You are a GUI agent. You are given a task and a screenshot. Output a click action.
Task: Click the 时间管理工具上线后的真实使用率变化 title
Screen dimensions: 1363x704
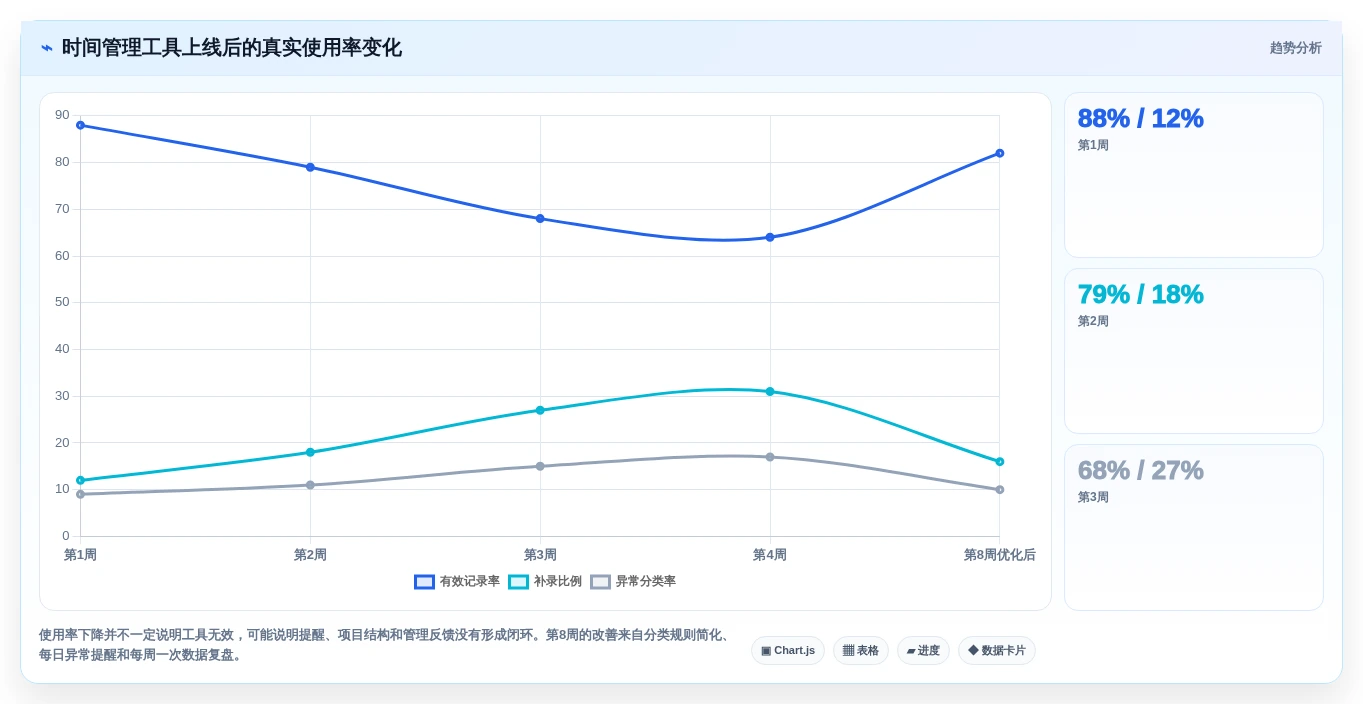coord(232,48)
